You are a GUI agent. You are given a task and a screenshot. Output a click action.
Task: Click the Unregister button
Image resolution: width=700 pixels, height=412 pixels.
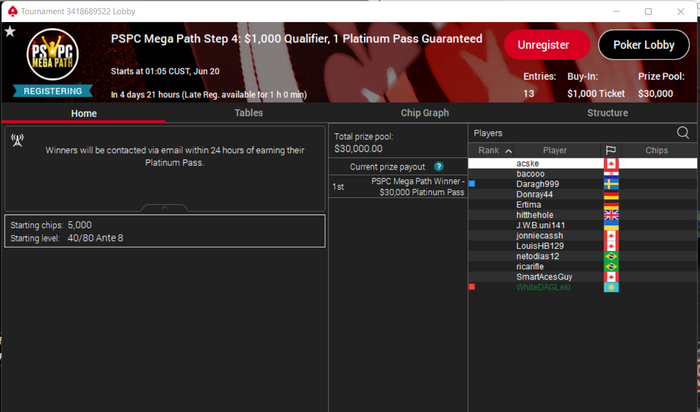coord(547,45)
